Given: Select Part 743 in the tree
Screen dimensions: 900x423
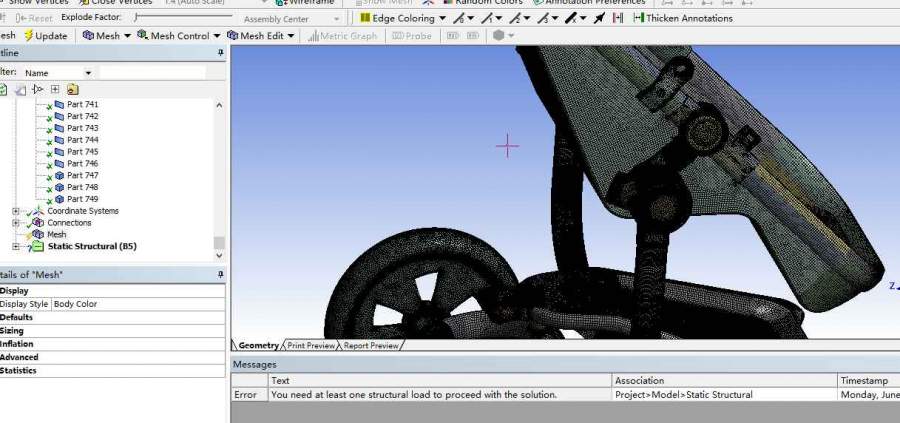Looking at the screenshot, I should click(82, 128).
